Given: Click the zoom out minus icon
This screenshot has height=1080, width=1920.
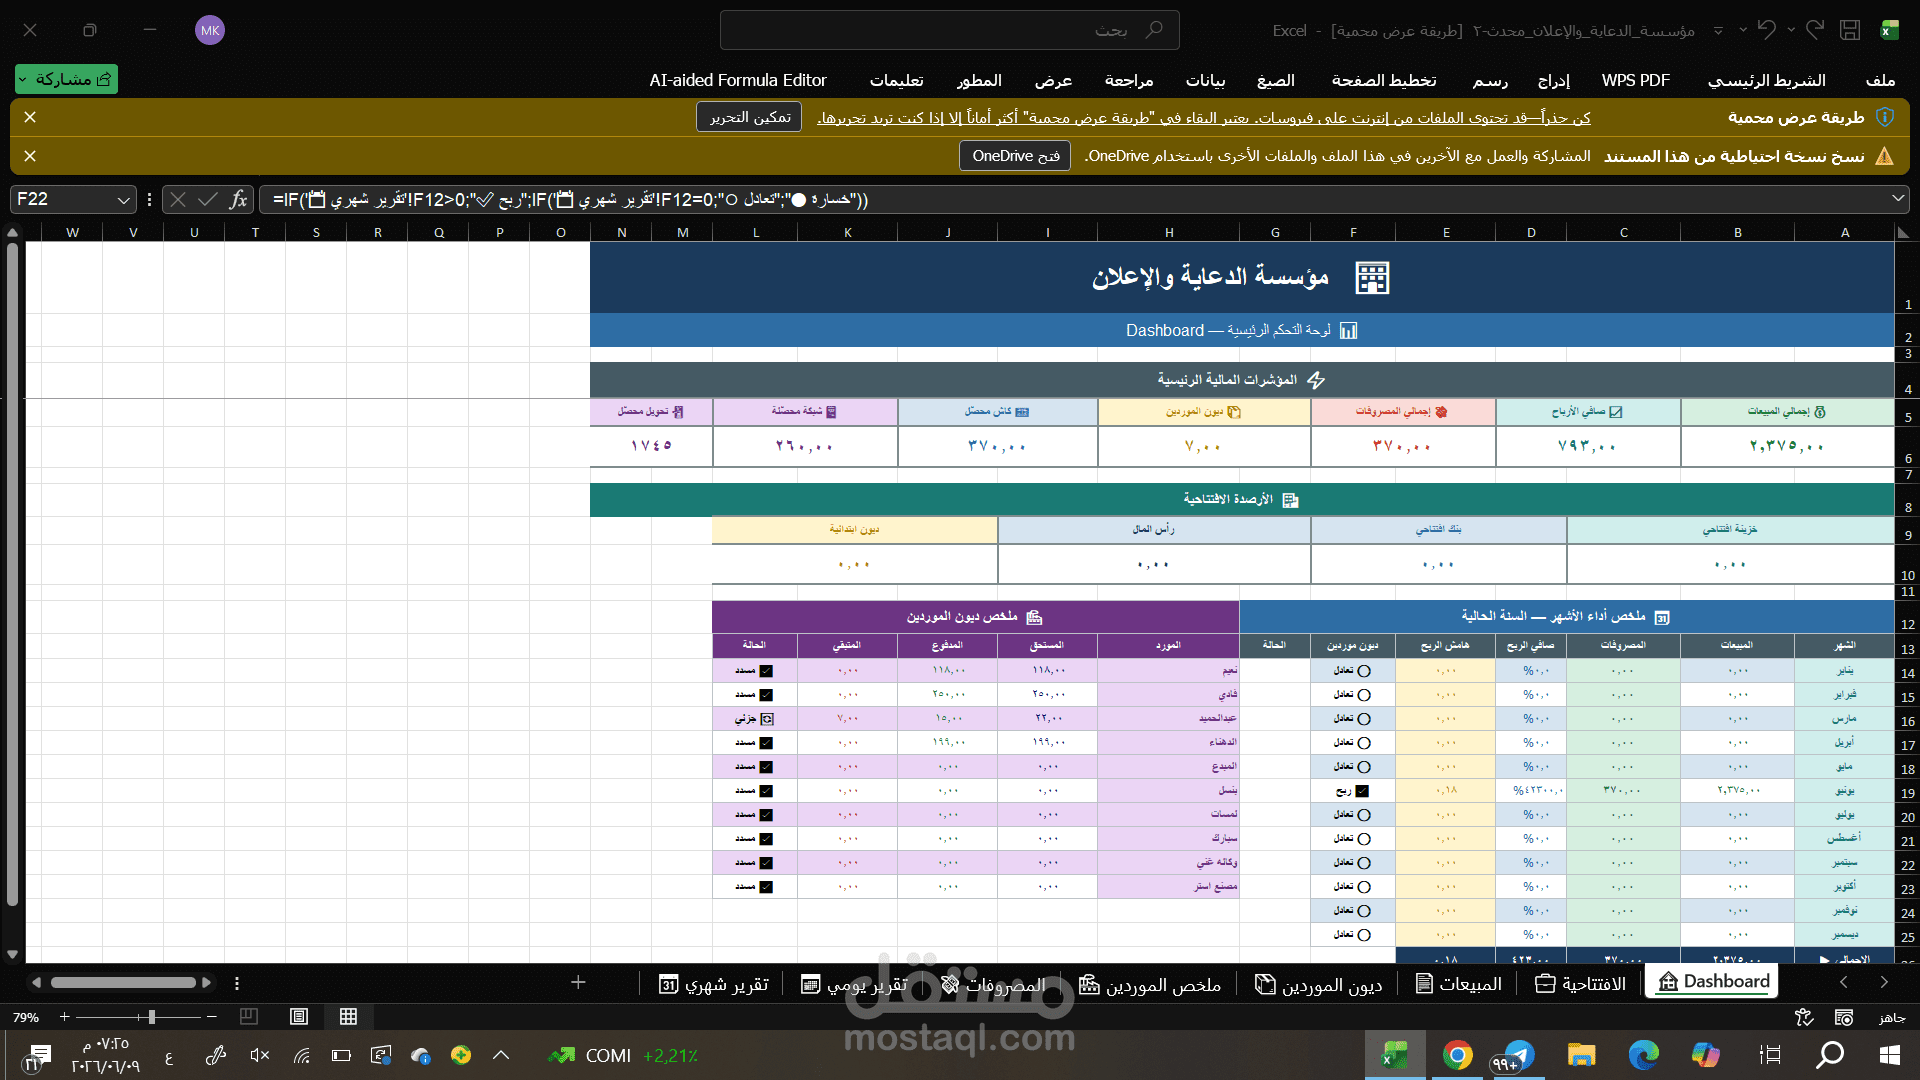Looking at the screenshot, I should click(212, 1017).
